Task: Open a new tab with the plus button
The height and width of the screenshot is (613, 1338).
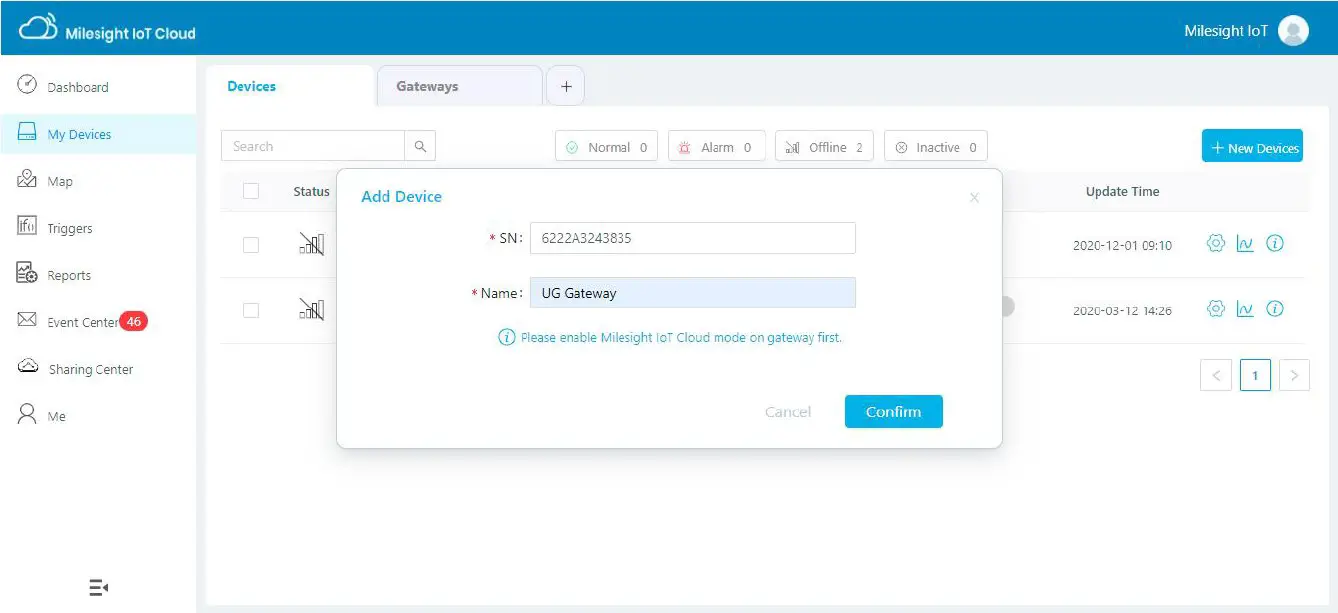Action: click(x=565, y=86)
